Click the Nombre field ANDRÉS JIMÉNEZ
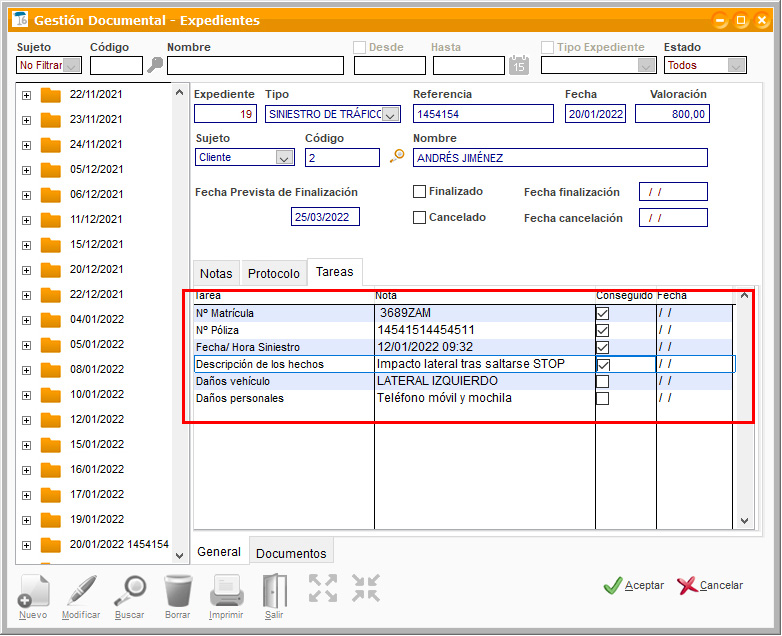Screen dimensions: 782x636 tap(560, 158)
